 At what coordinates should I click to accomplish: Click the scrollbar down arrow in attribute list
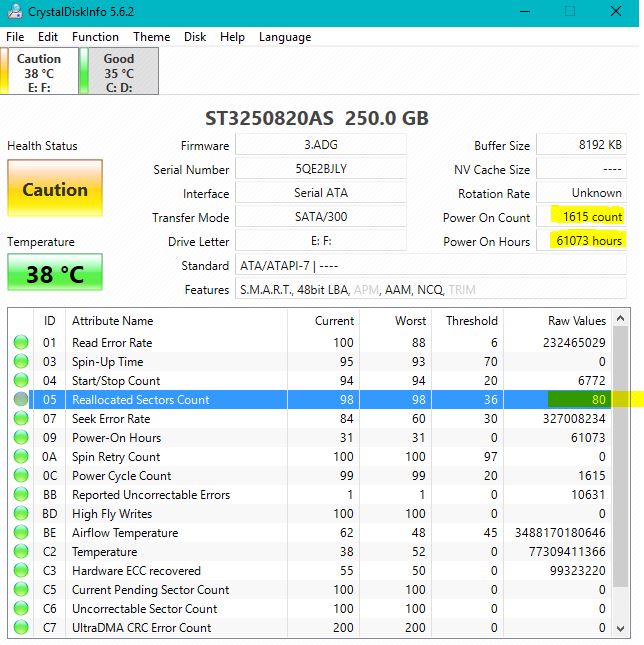pyautogui.click(x=621, y=629)
